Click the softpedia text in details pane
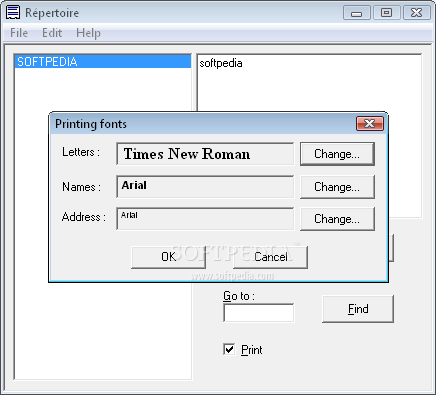Screen dimensions: 436x395 (221, 63)
